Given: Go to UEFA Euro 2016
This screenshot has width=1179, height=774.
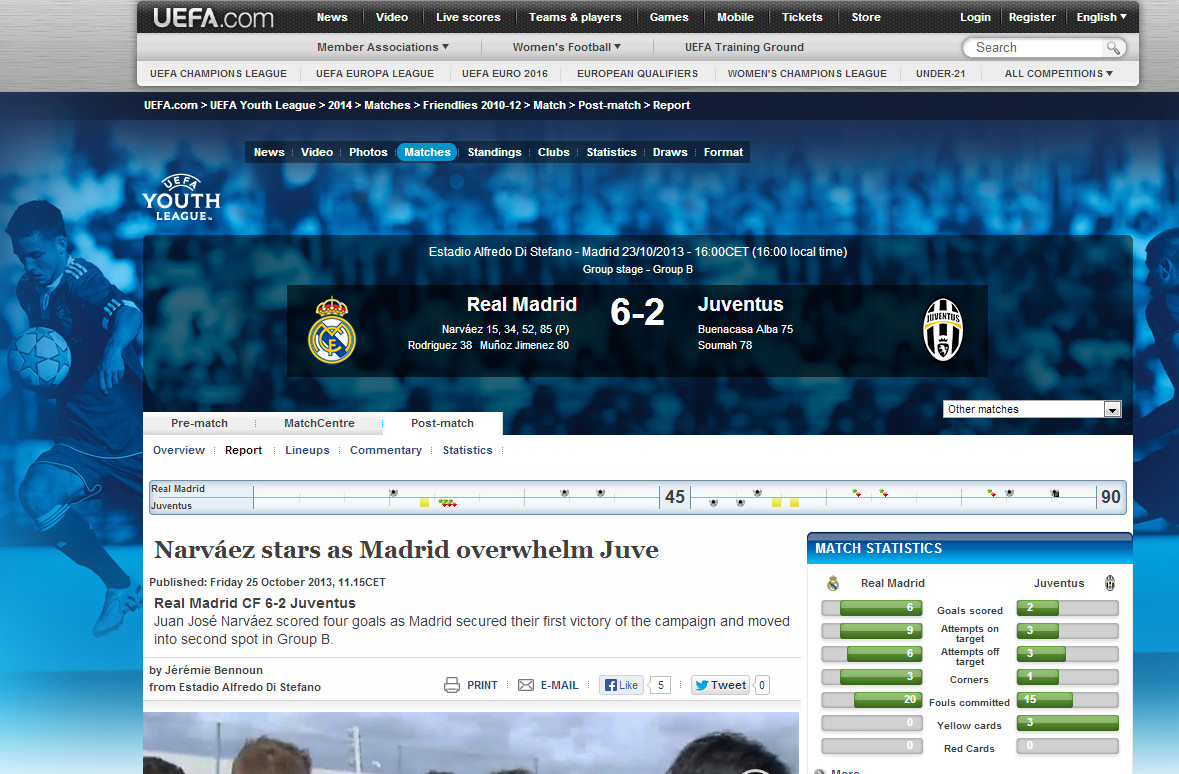Looking at the screenshot, I should [505, 74].
